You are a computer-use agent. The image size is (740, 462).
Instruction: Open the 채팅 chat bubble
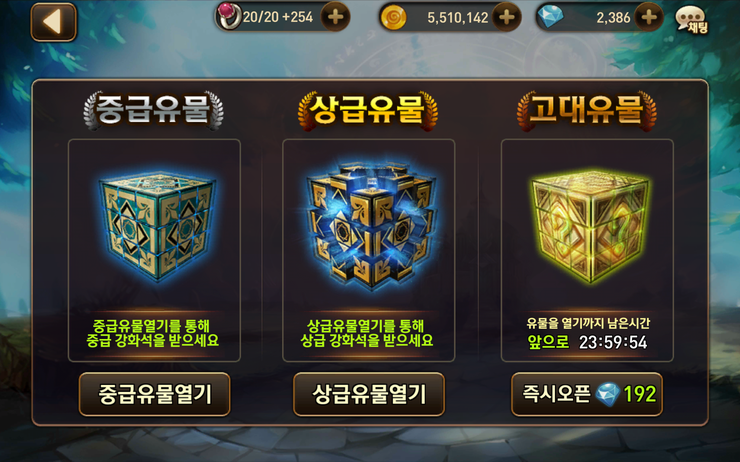(692, 20)
